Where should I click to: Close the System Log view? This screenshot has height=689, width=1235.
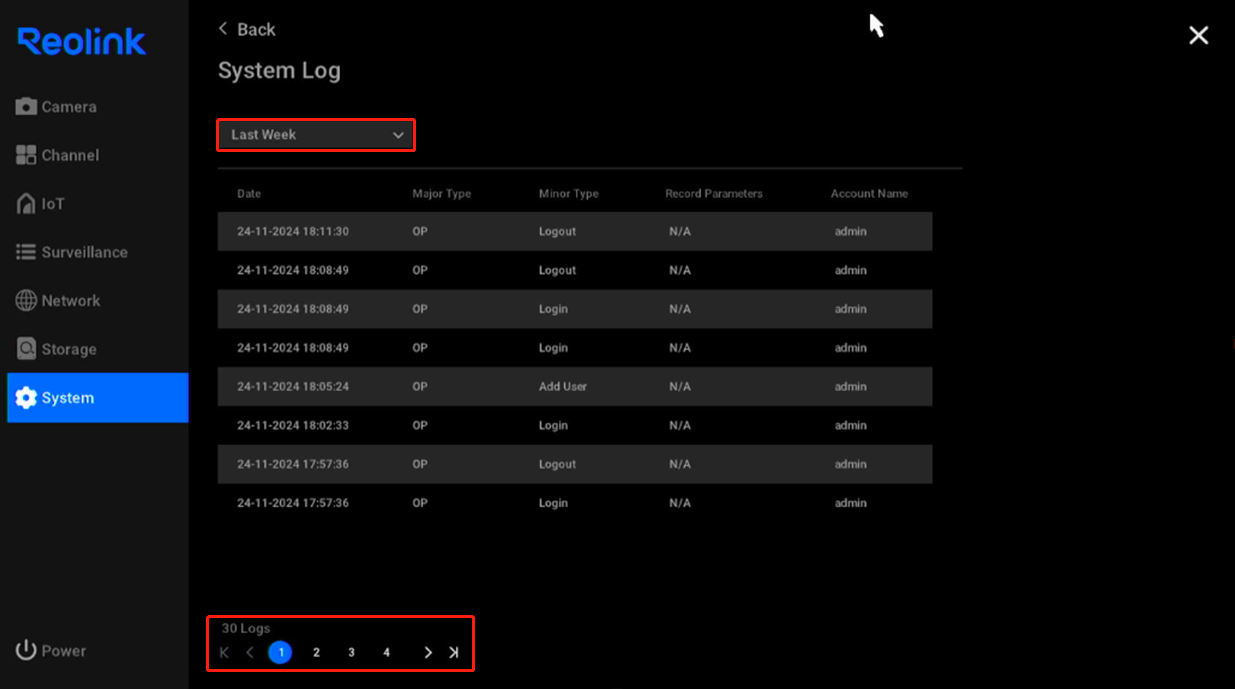tap(1198, 34)
